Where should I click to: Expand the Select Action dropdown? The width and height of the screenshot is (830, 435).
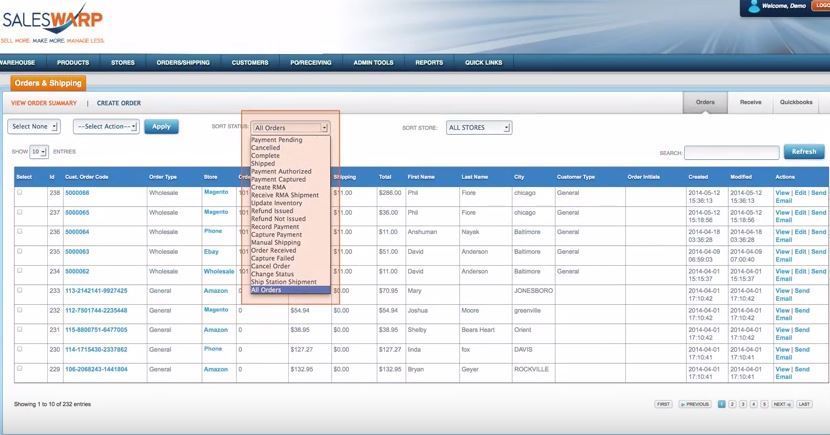click(x=105, y=127)
